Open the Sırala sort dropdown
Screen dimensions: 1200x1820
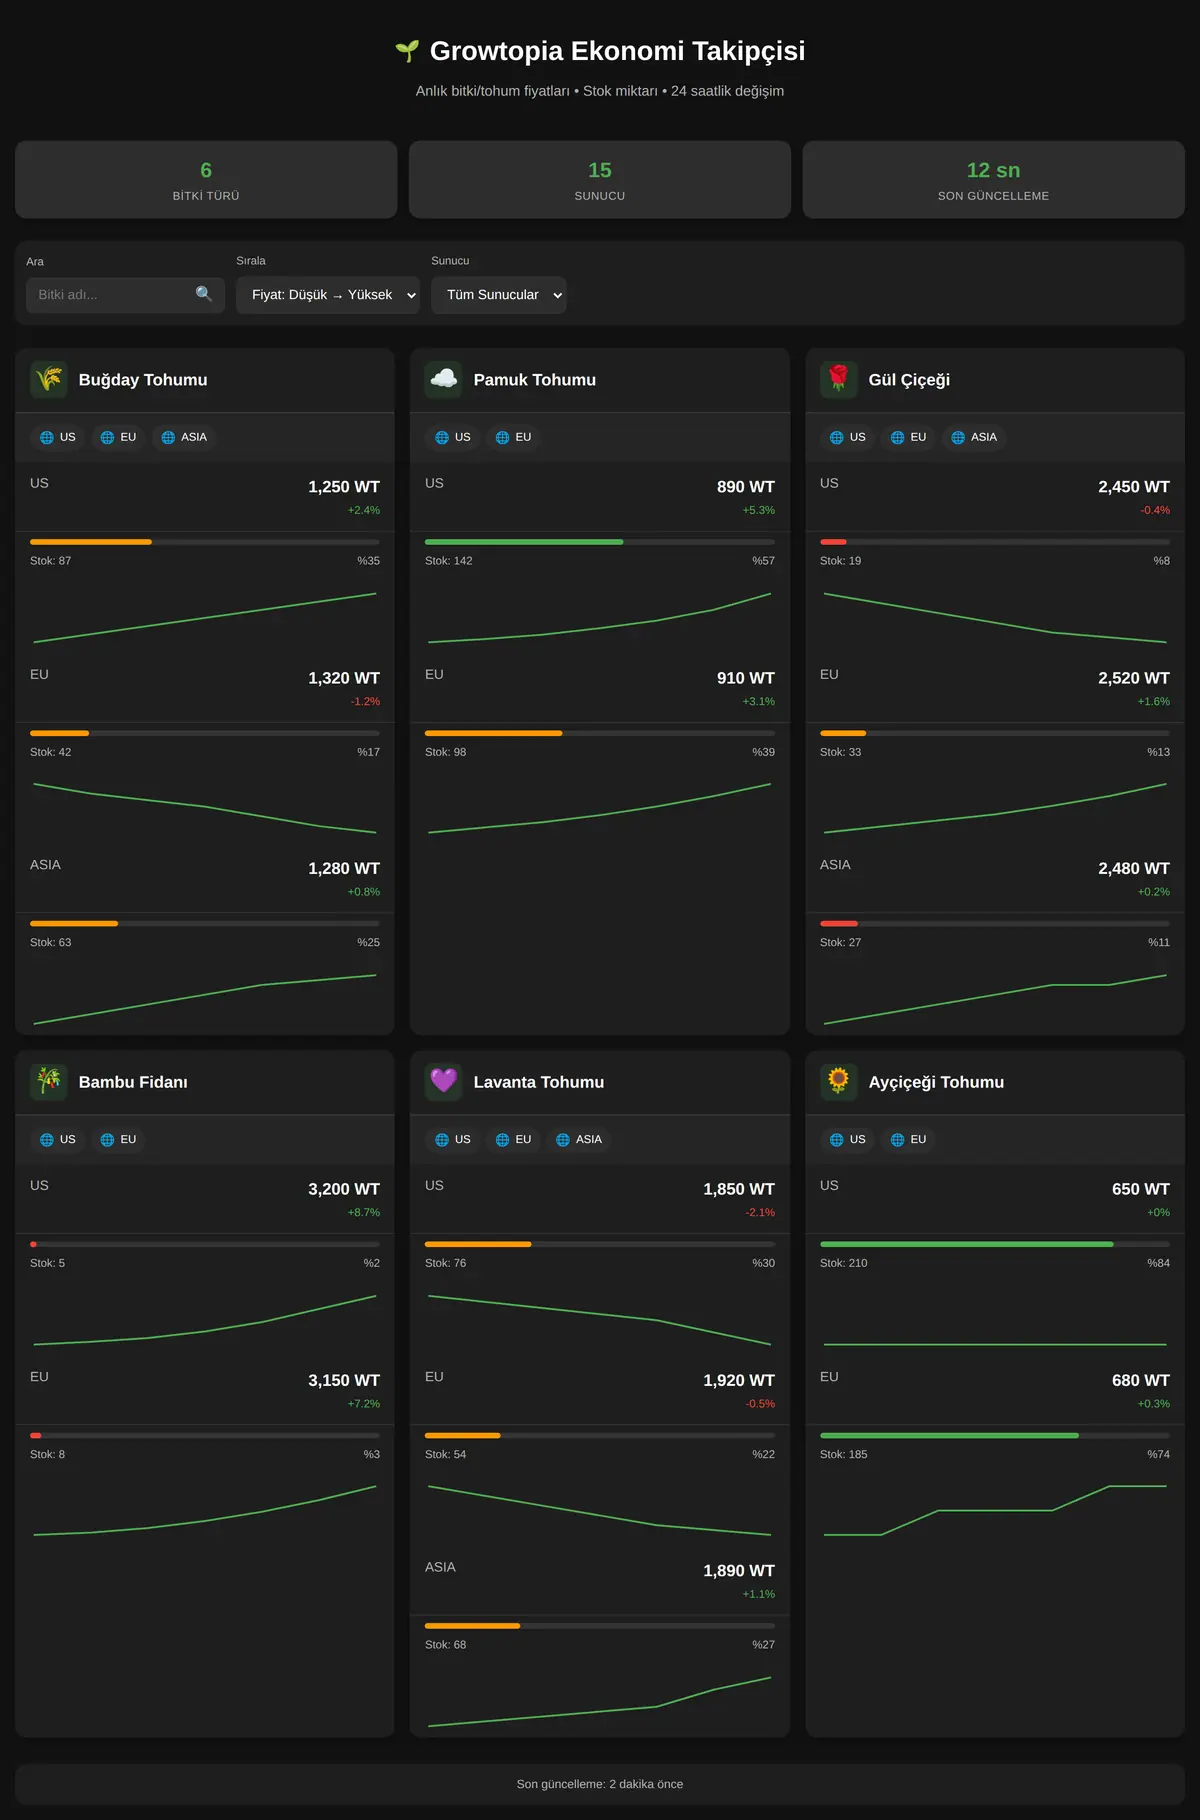point(328,295)
